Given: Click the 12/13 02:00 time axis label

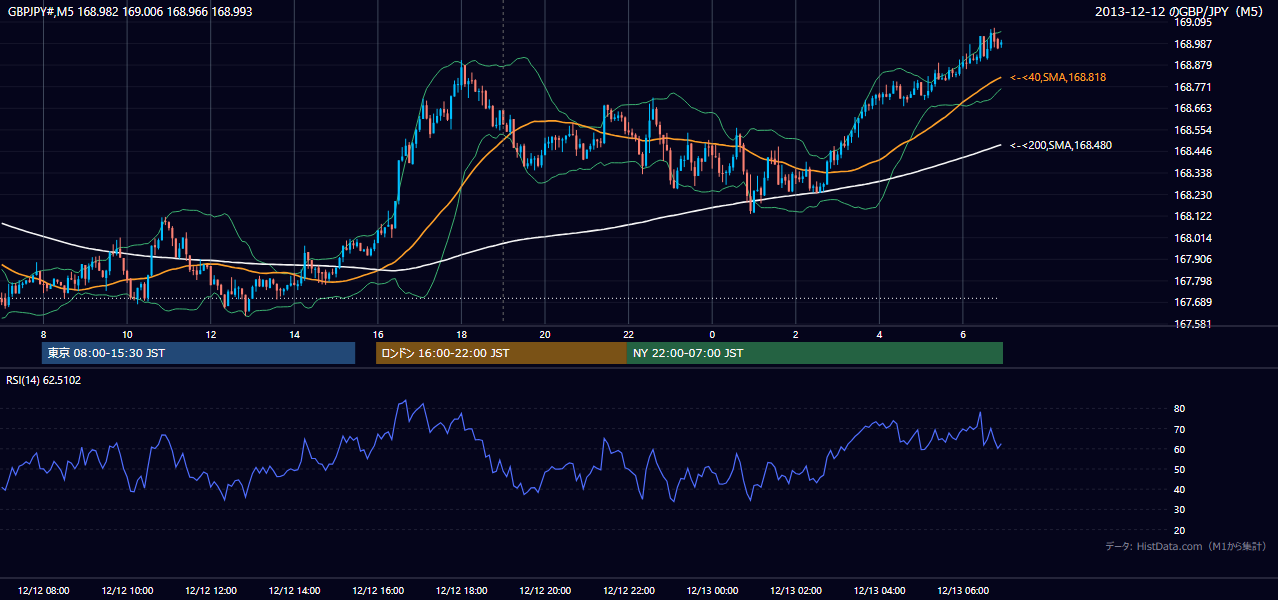Looking at the screenshot, I should coord(796,591).
